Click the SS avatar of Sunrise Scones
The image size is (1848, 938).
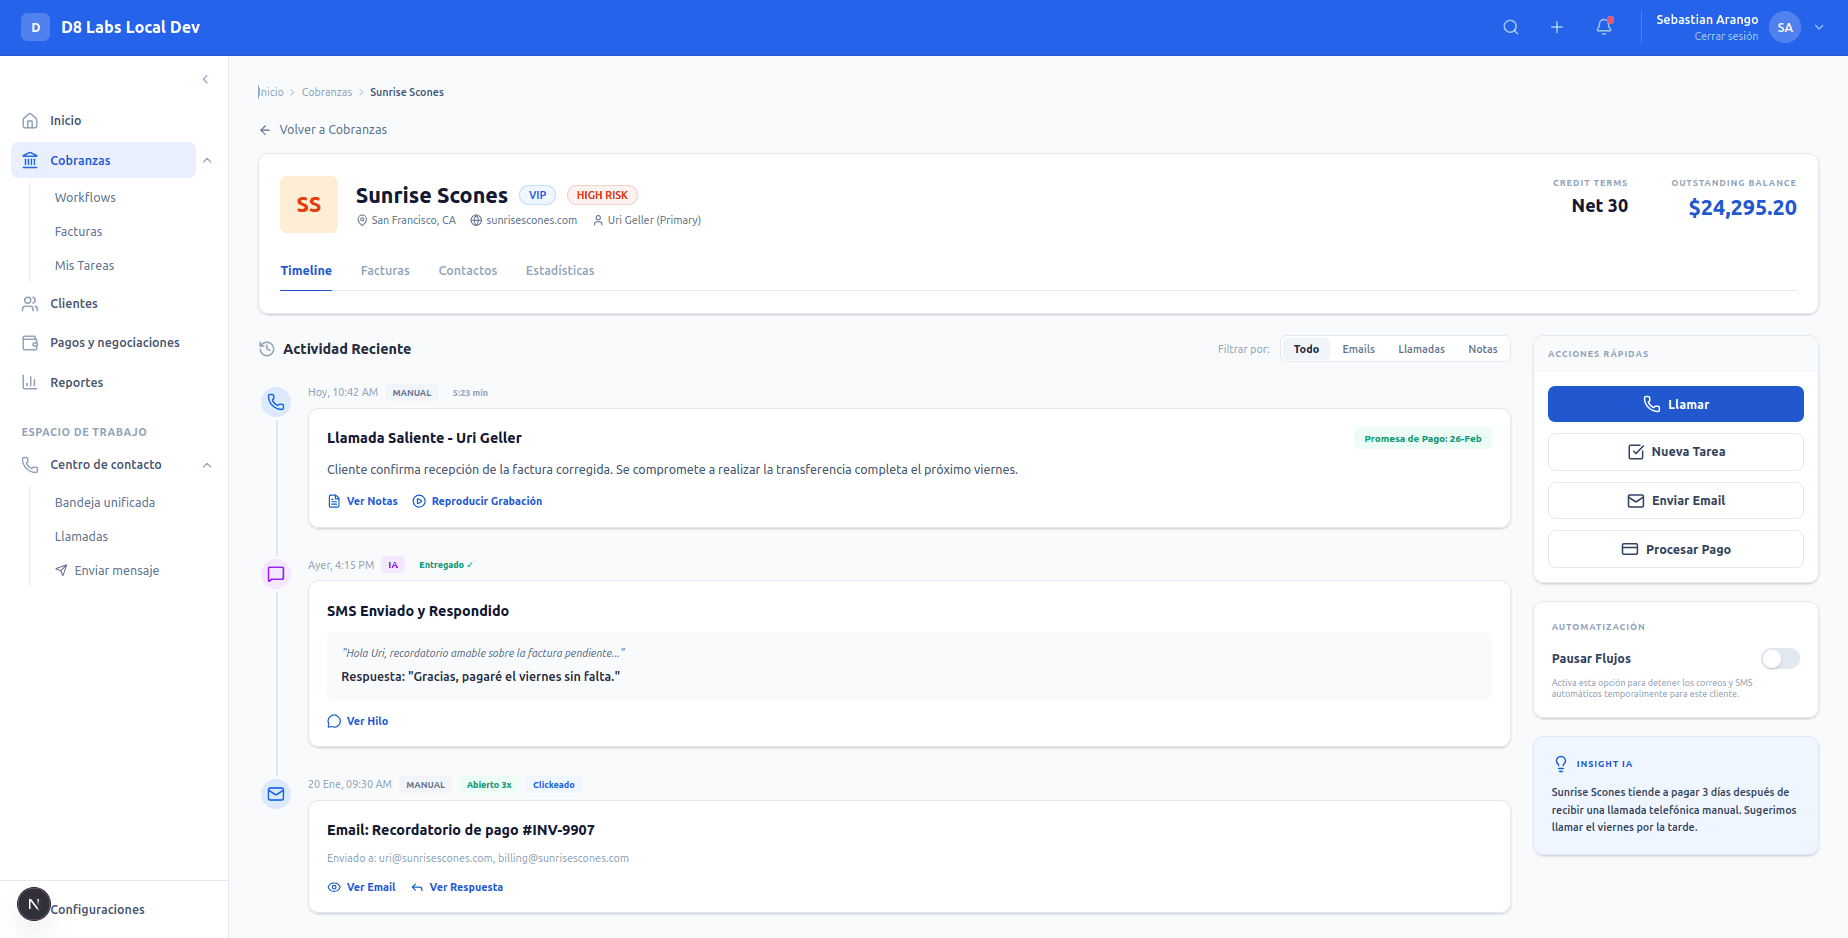tap(308, 204)
